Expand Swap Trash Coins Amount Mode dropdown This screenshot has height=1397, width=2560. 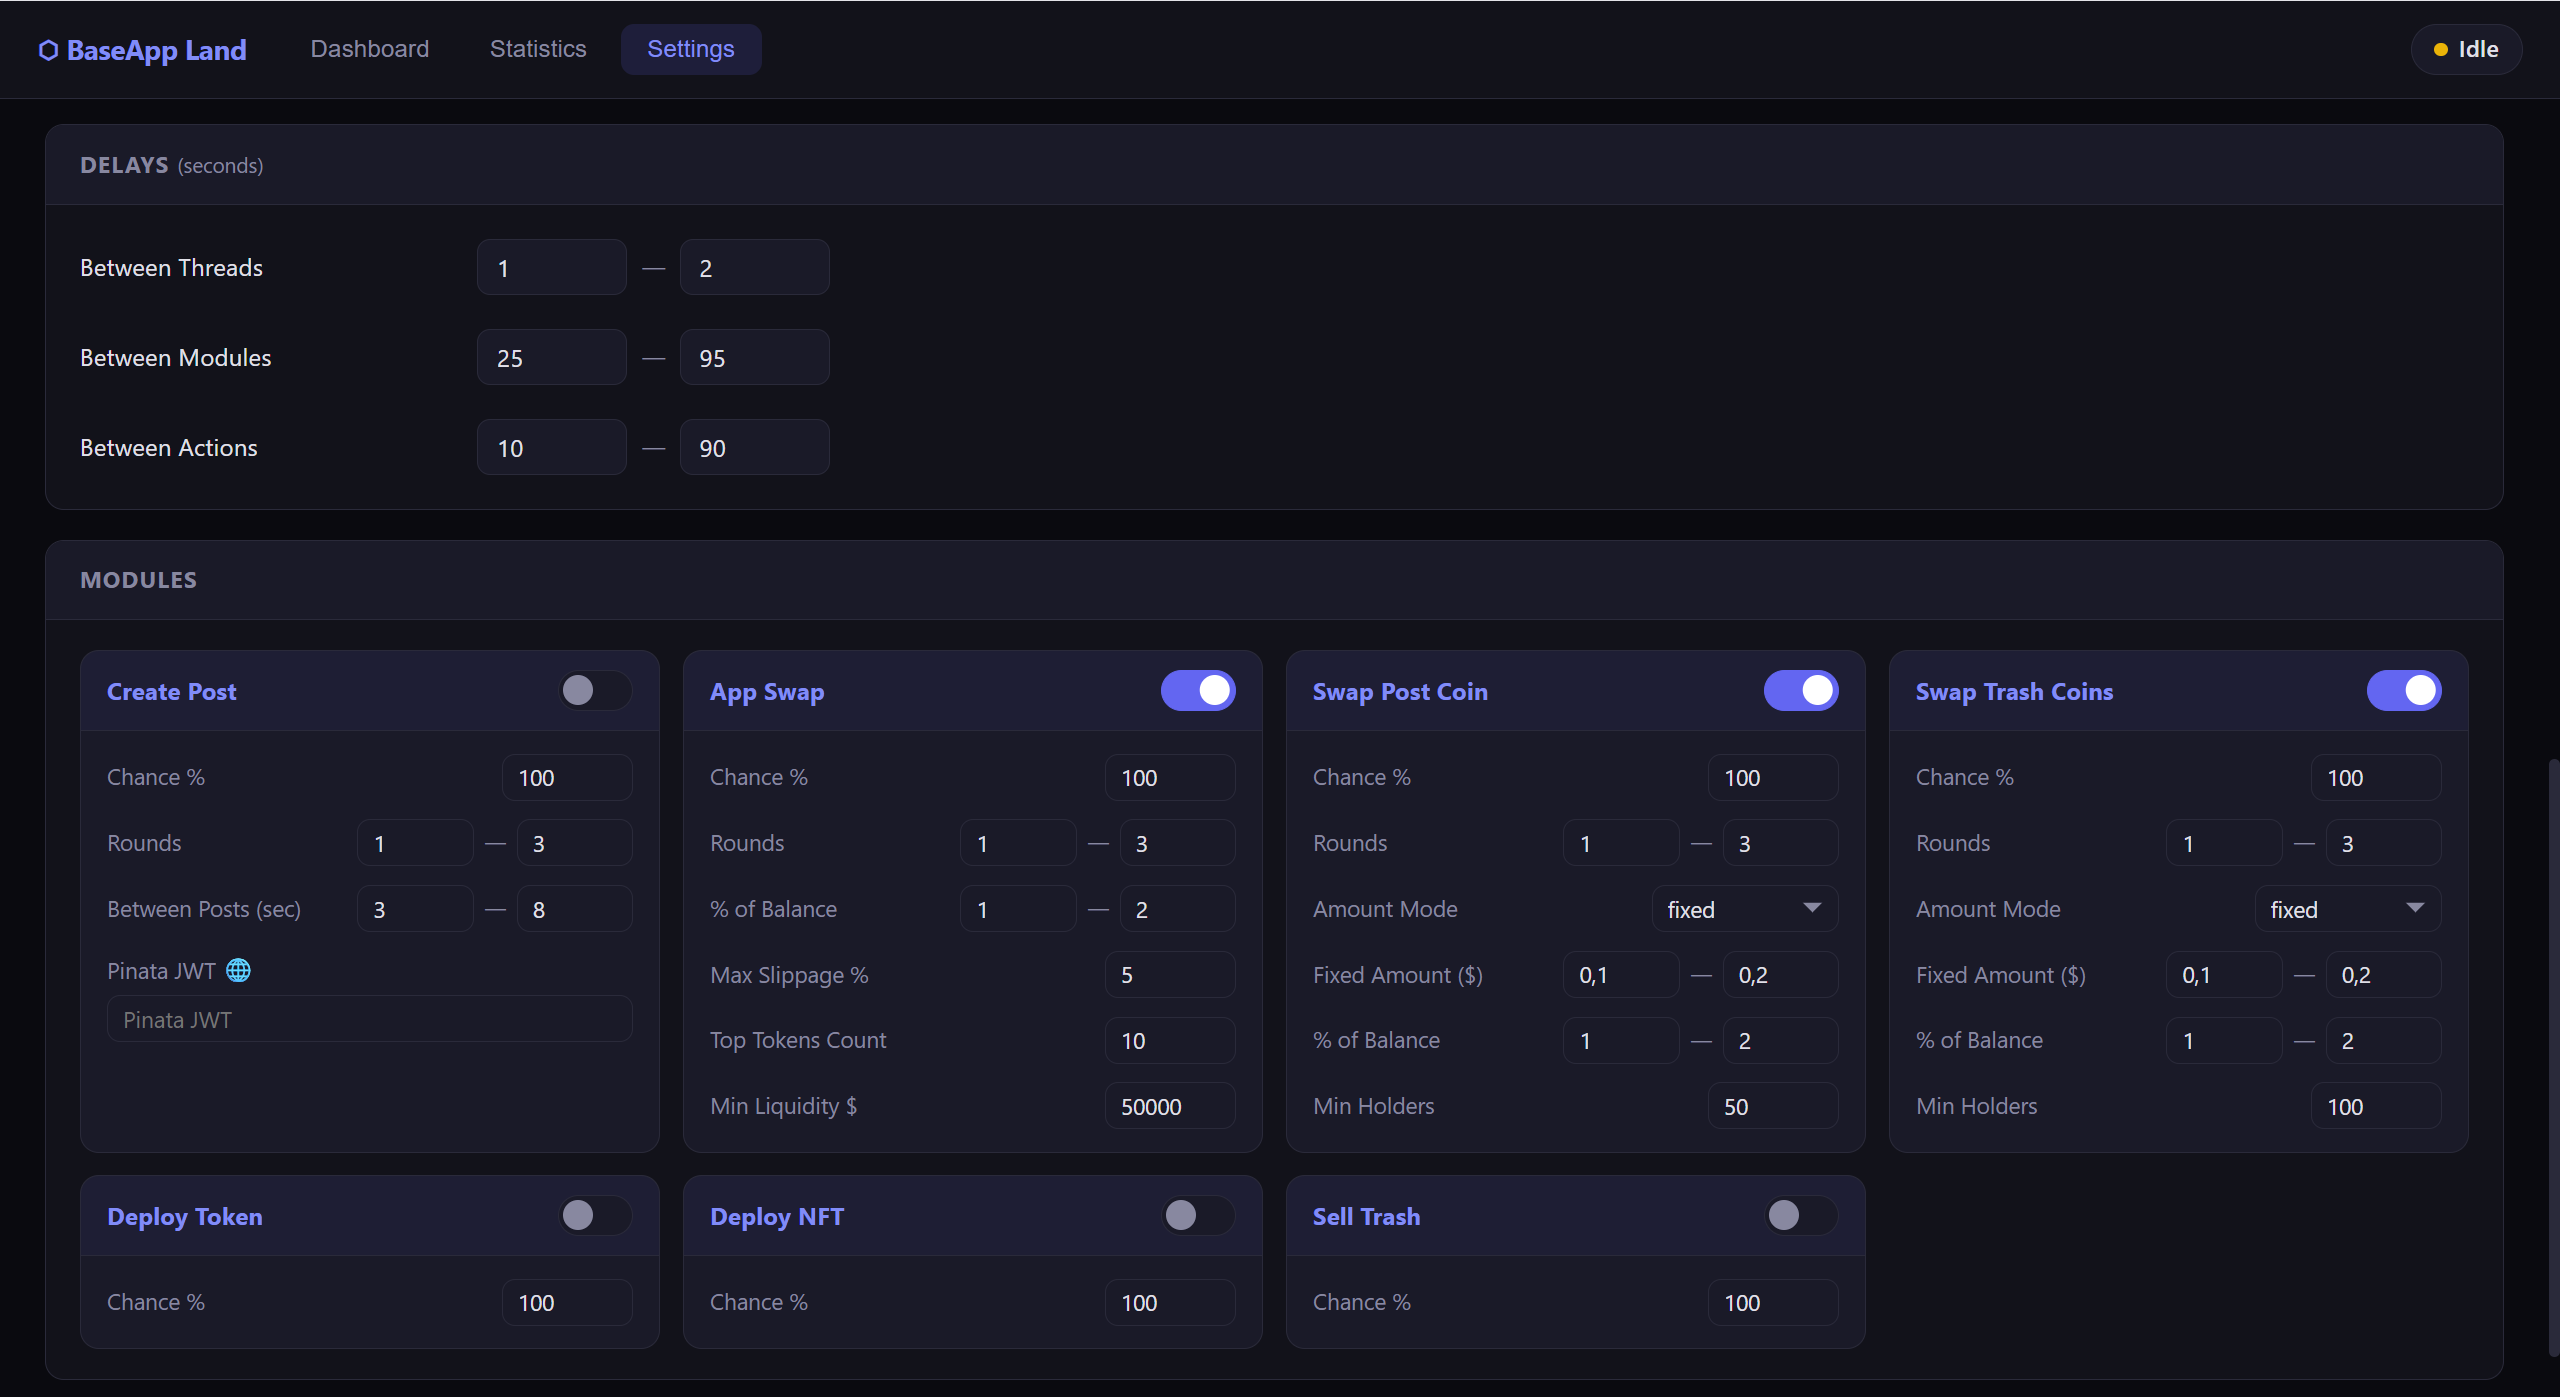[2348, 910]
